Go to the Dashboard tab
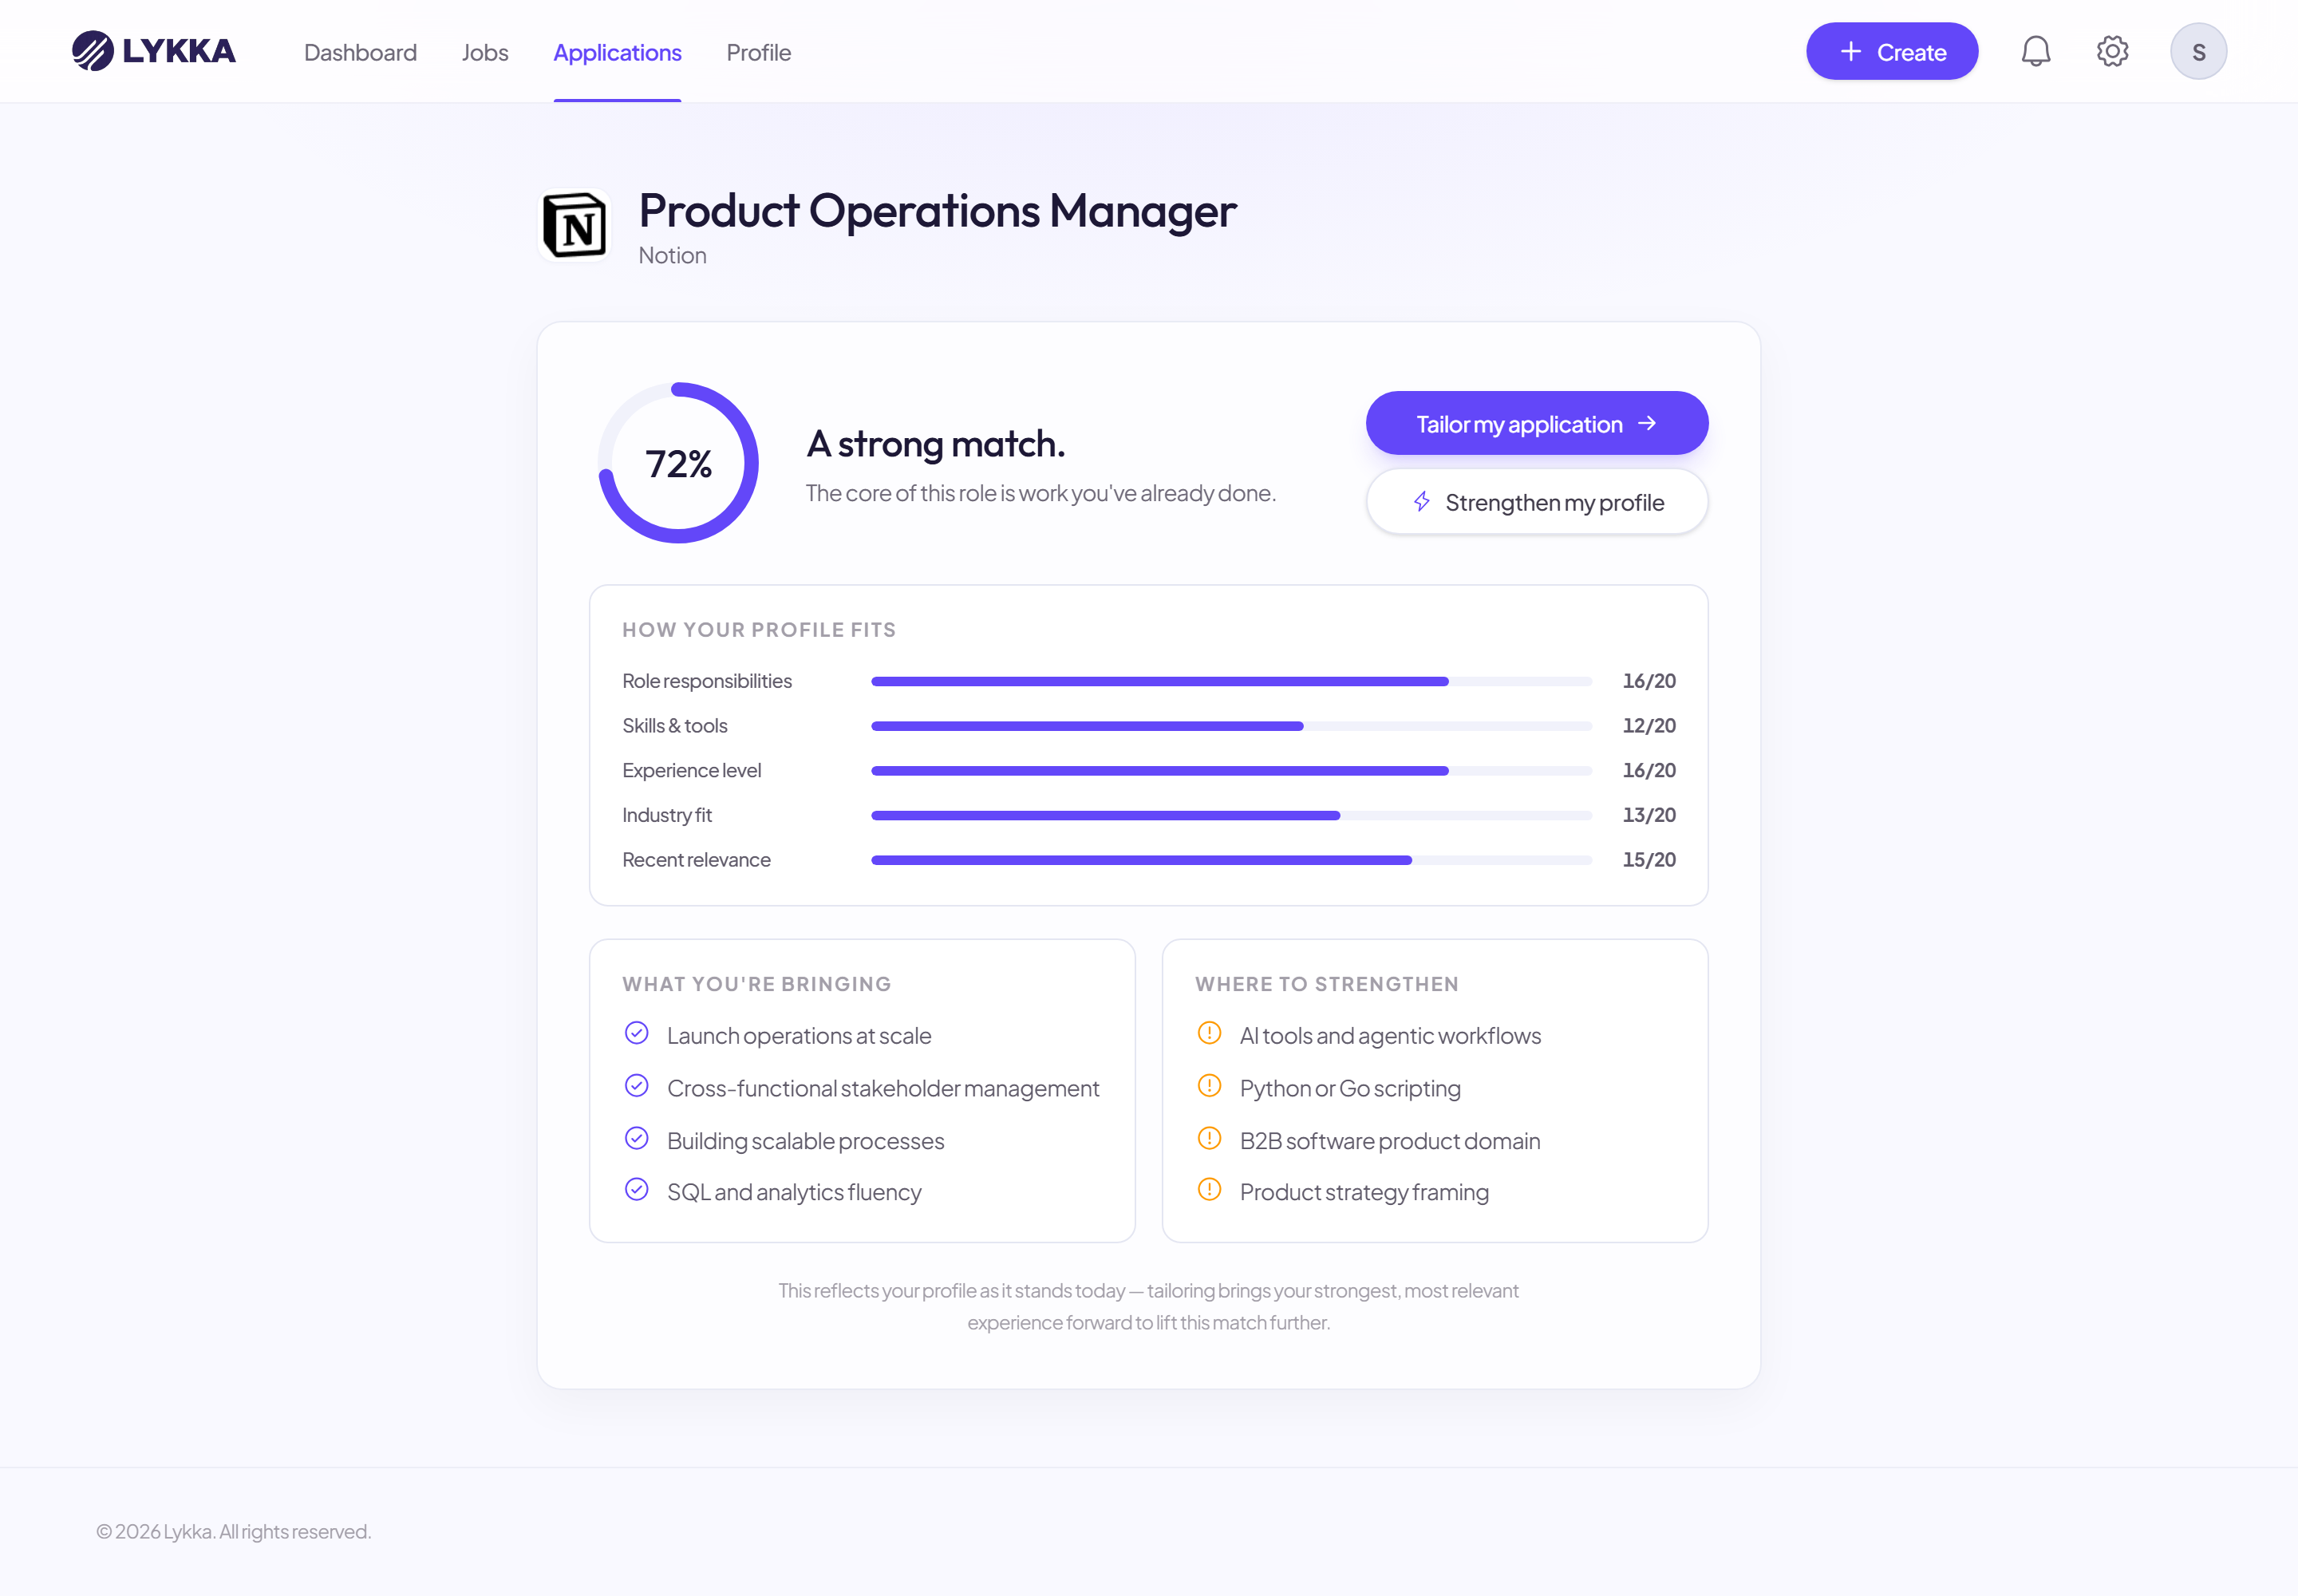This screenshot has height=1596, width=2298. (x=360, y=52)
